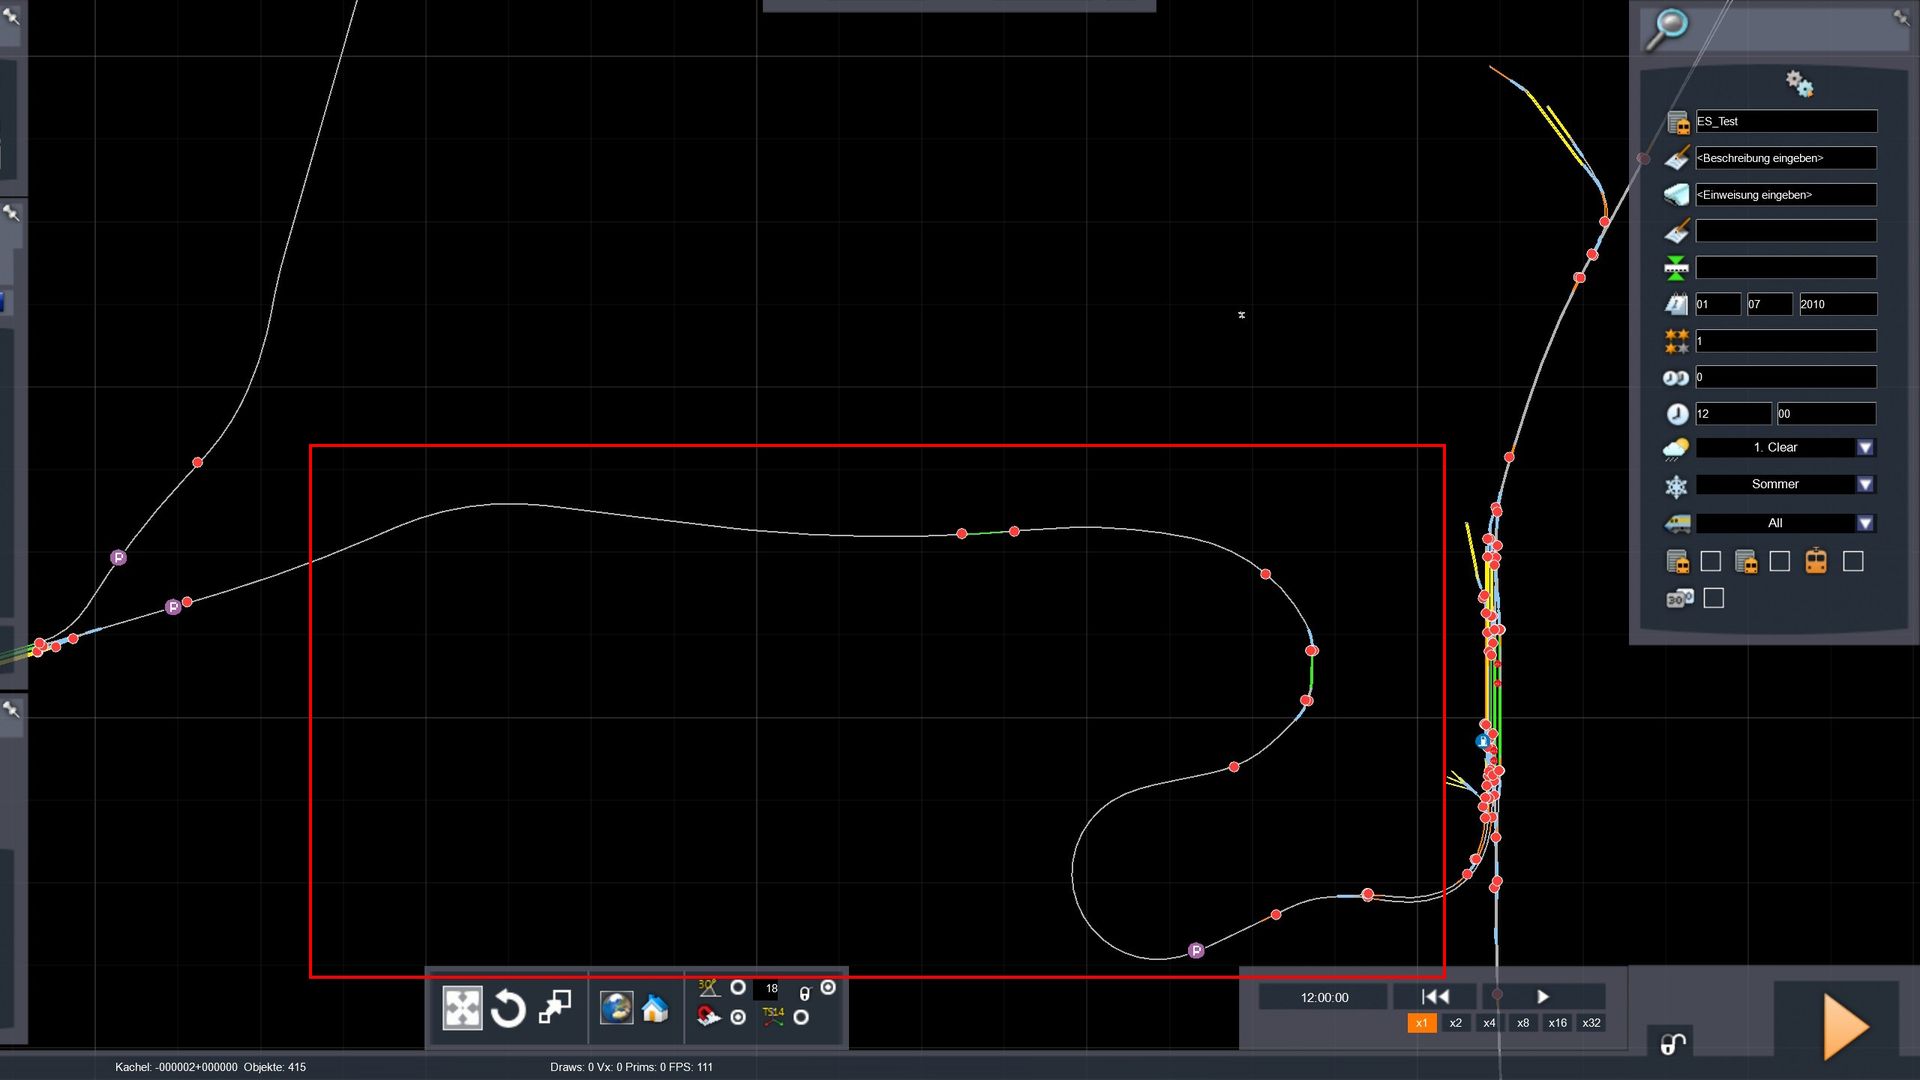
Task: Click the timeline slider handle
Action: pos(1497,995)
